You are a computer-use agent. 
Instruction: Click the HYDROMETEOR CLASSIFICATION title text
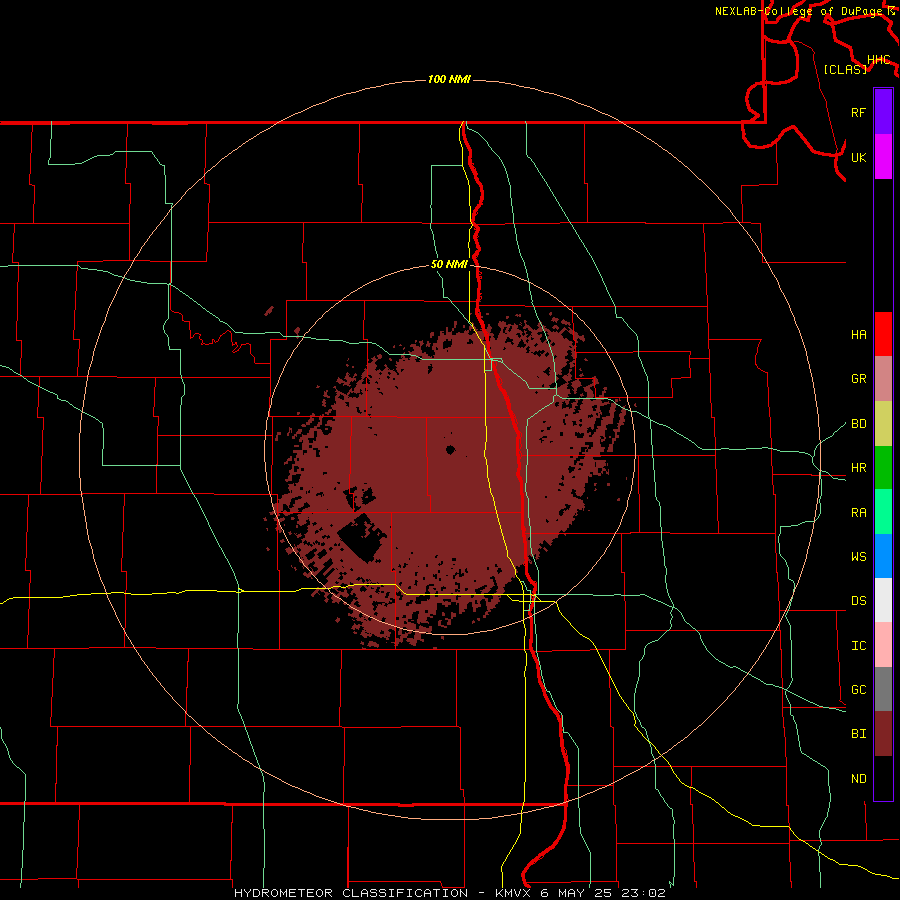[351, 893]
